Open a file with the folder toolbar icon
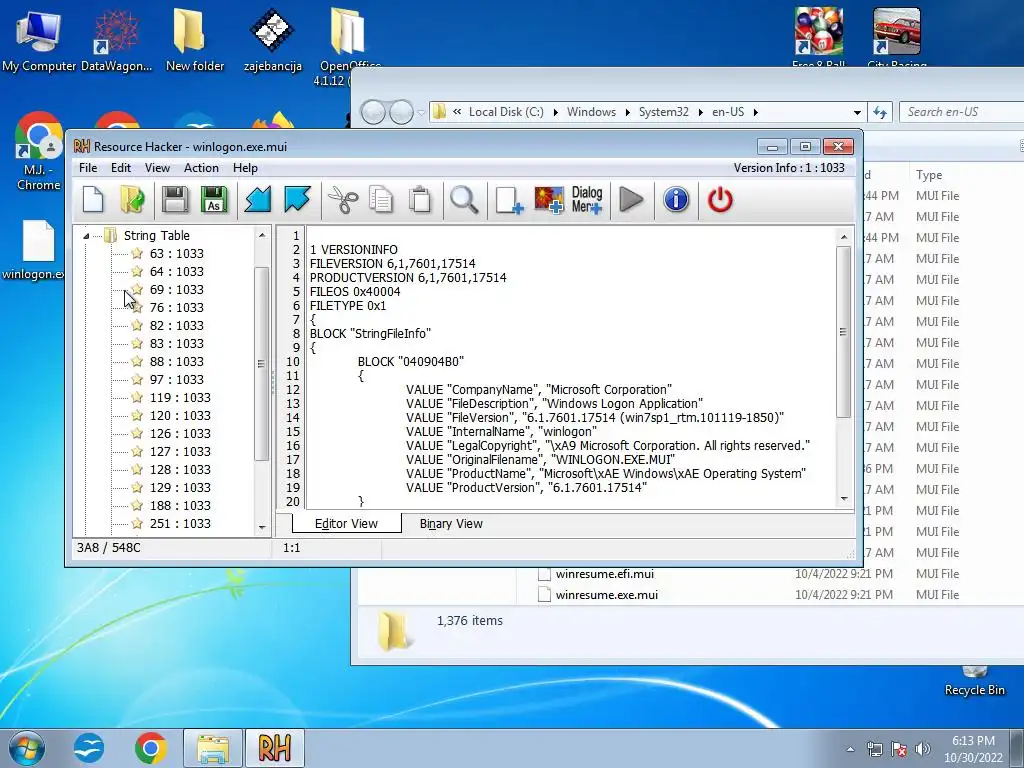 pyautogui.click(x=133, y=199)
